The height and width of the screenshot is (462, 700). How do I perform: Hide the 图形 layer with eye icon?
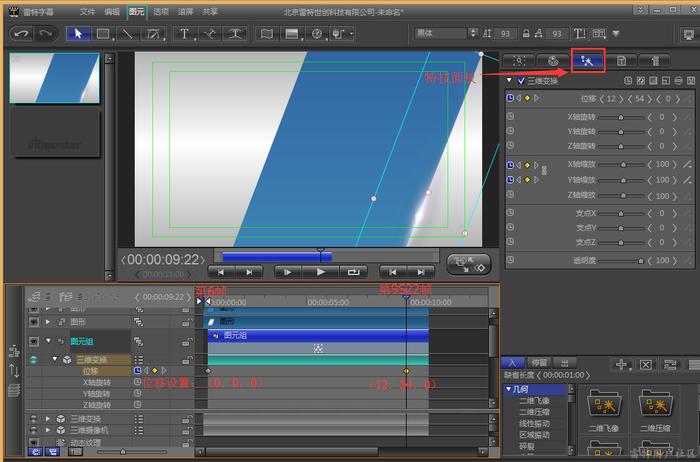click(34, 321)
